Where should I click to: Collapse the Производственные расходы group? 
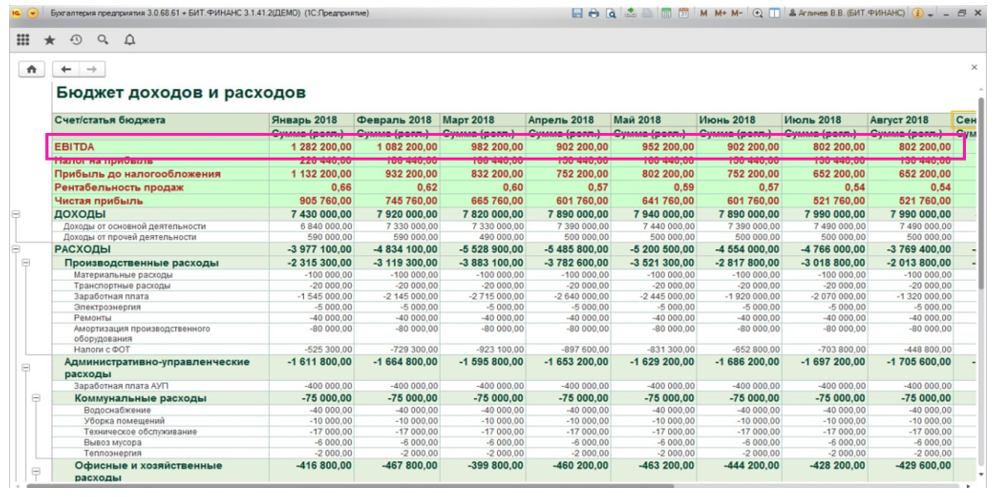26,262
